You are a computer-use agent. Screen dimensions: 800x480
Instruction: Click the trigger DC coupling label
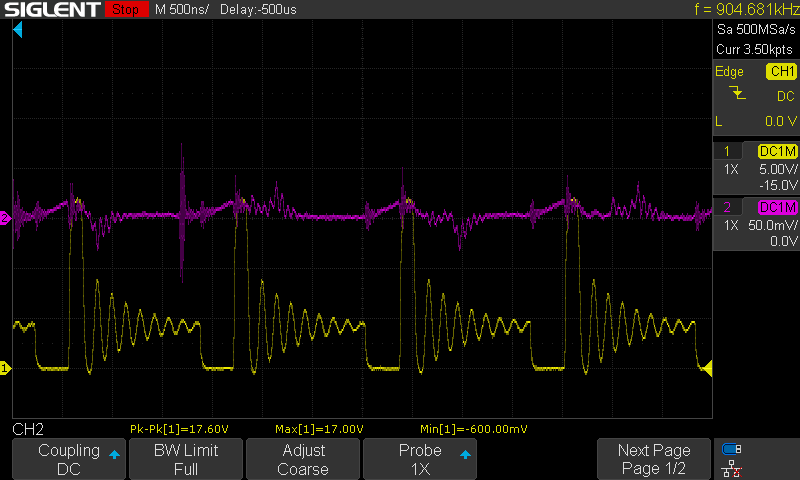click(786, 96)
